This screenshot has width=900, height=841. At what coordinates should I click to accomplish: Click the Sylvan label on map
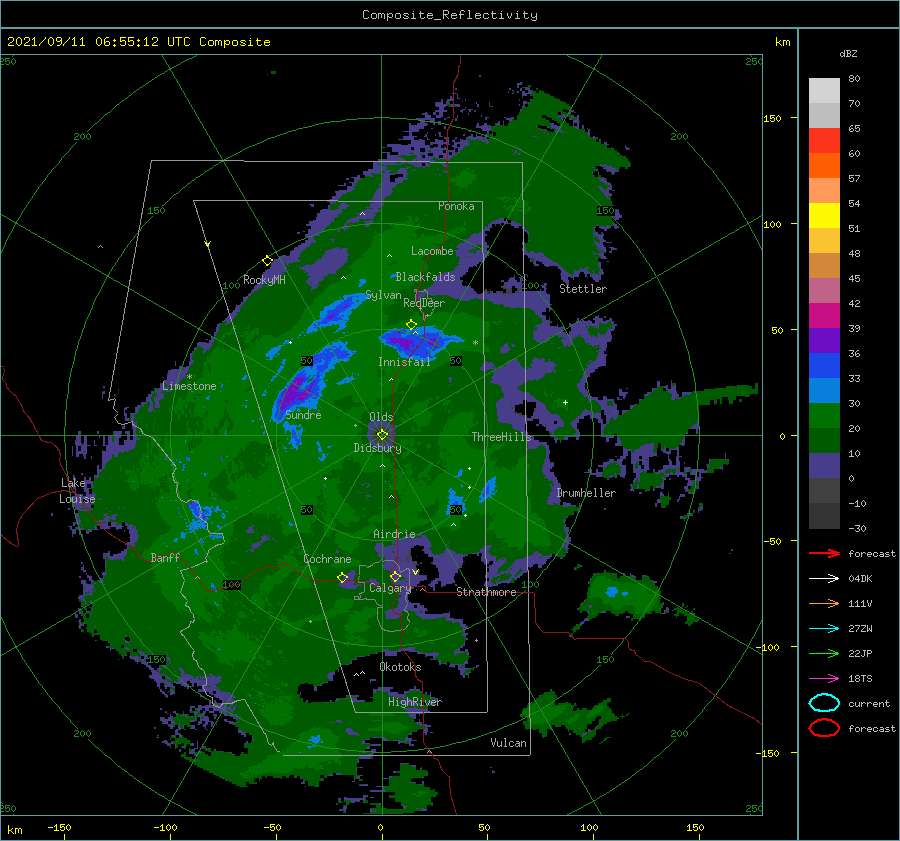click(383, 295)
